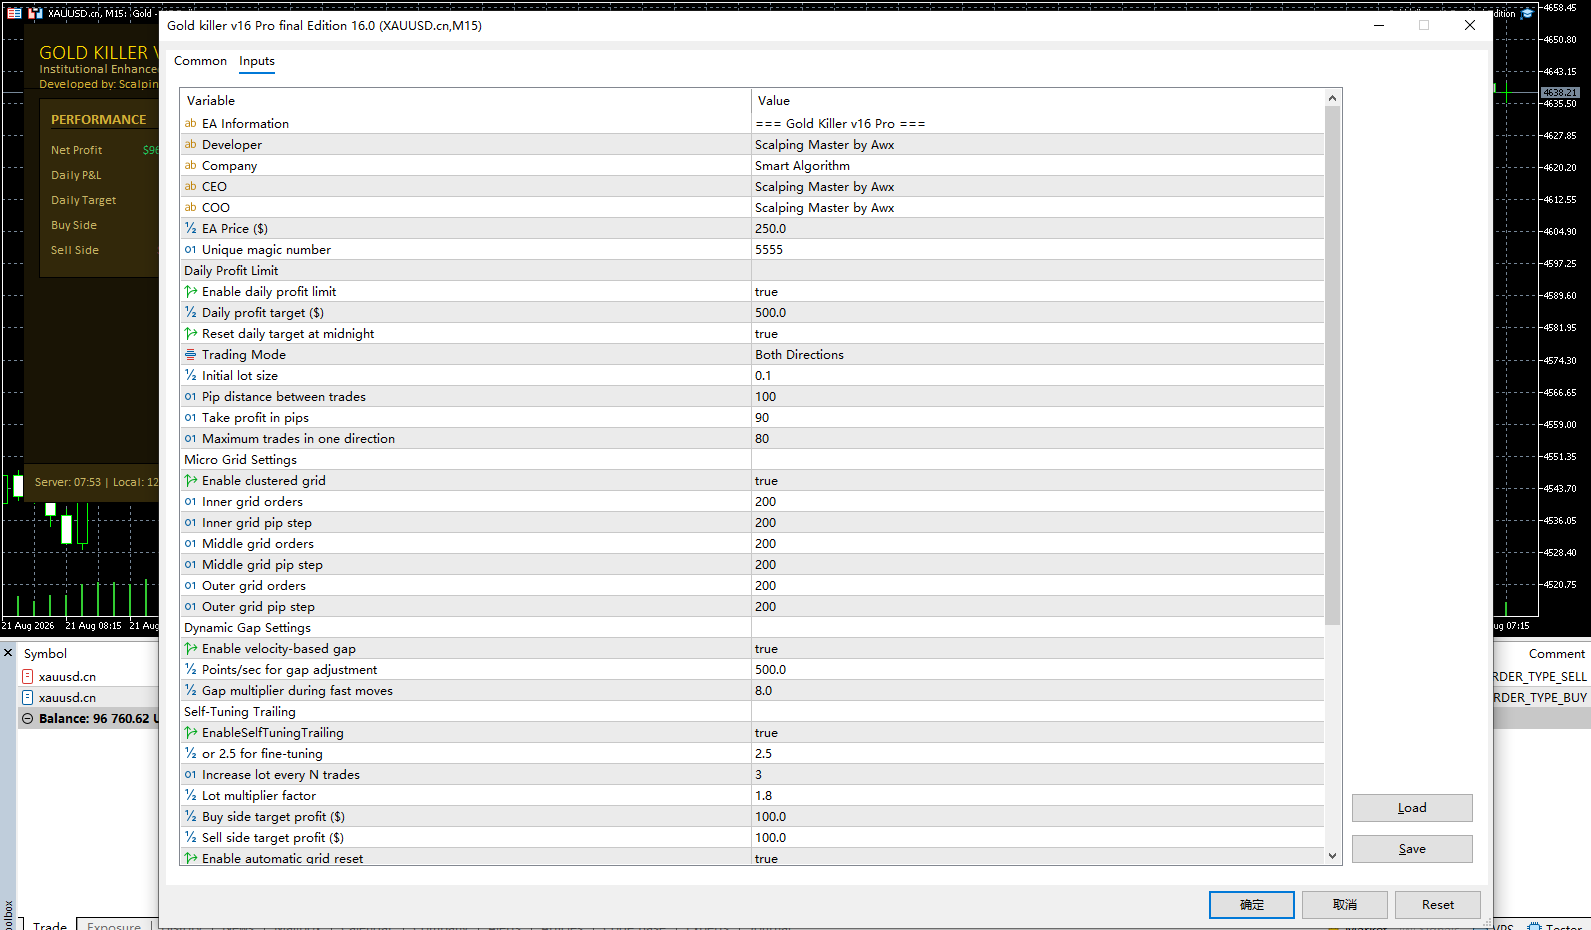This screenshot has height=930, width=1591.
Task: Open Trading Mode Both Directions dropdown value
Action: tap(1037, 355)
